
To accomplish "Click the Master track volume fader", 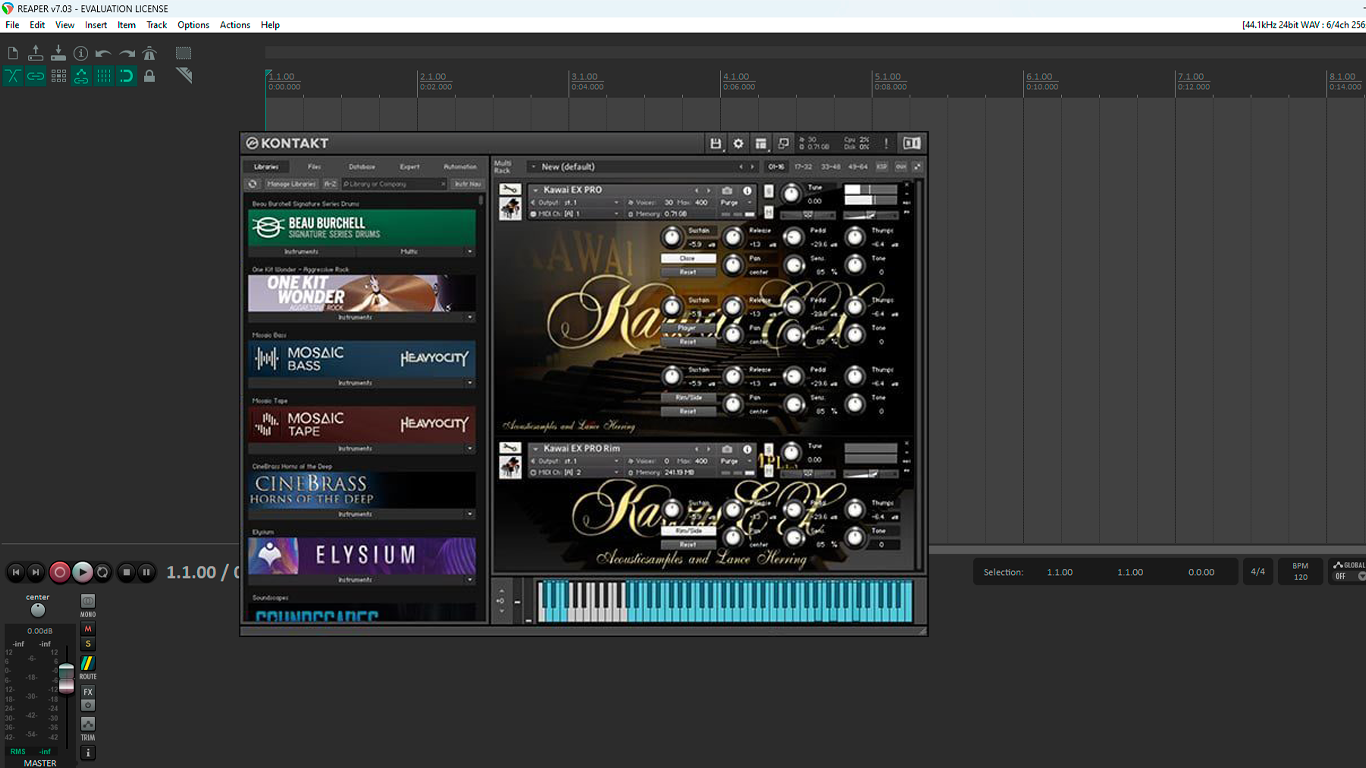I will pos(66,678).
